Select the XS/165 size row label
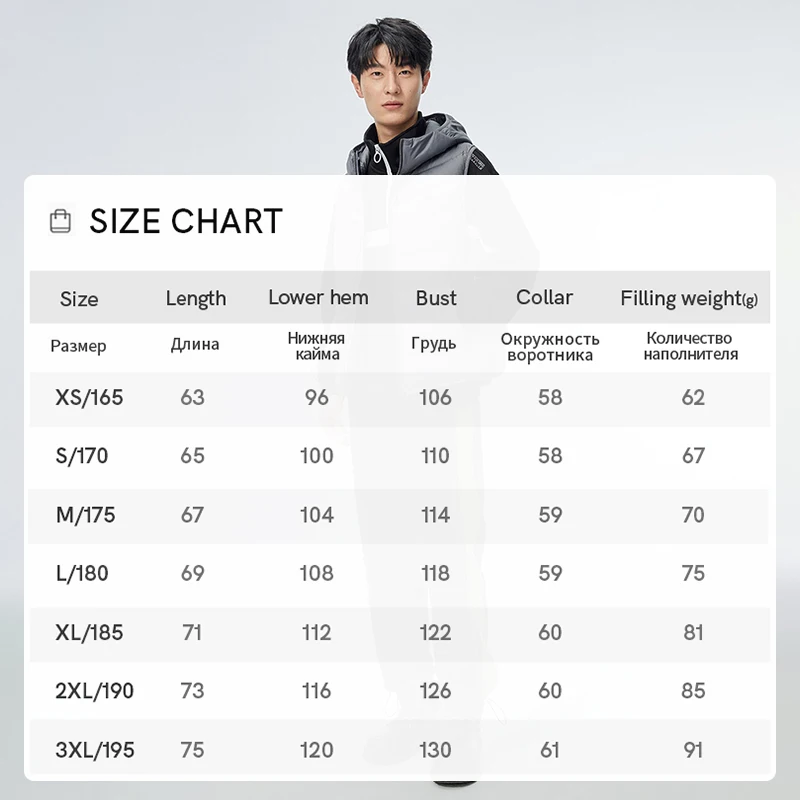Viewport: 800px width, 800px height. [x=89, y=397]
